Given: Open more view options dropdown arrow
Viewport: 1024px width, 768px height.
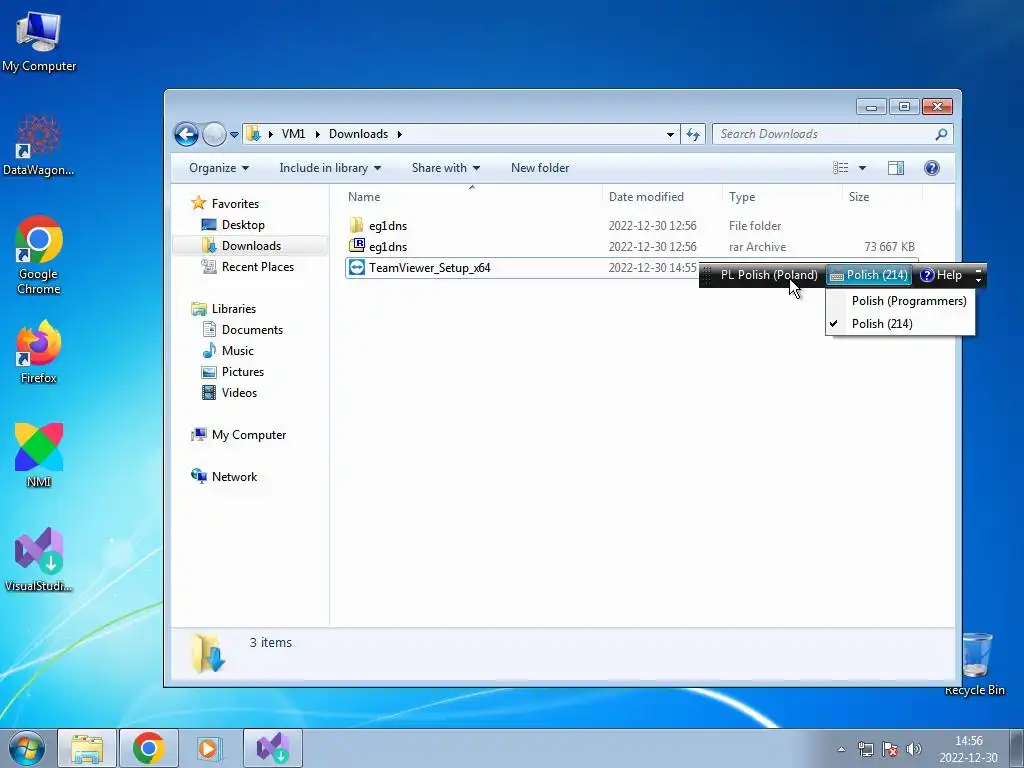Looking at the screenshot, I should 862,168.
